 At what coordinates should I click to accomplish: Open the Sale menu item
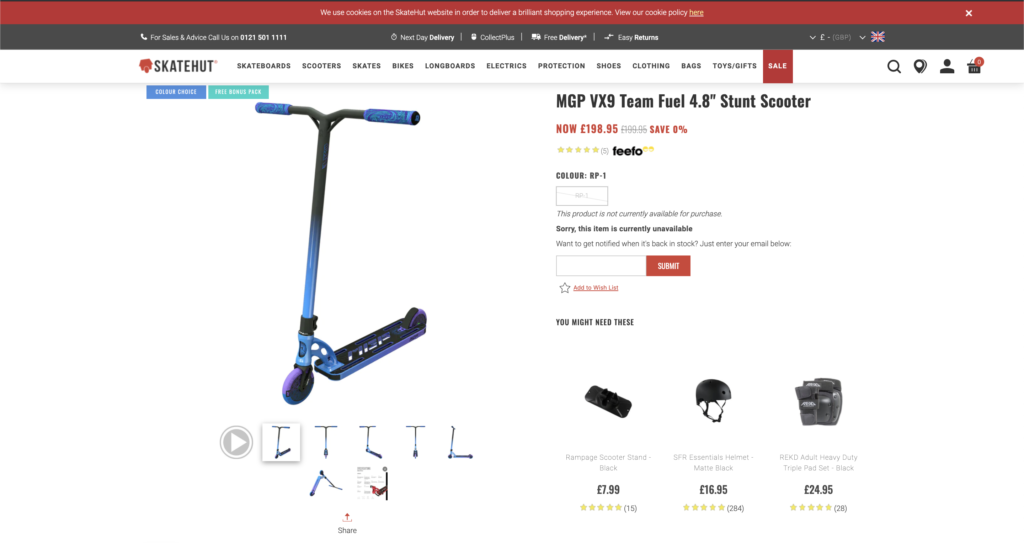coord(778,66)
